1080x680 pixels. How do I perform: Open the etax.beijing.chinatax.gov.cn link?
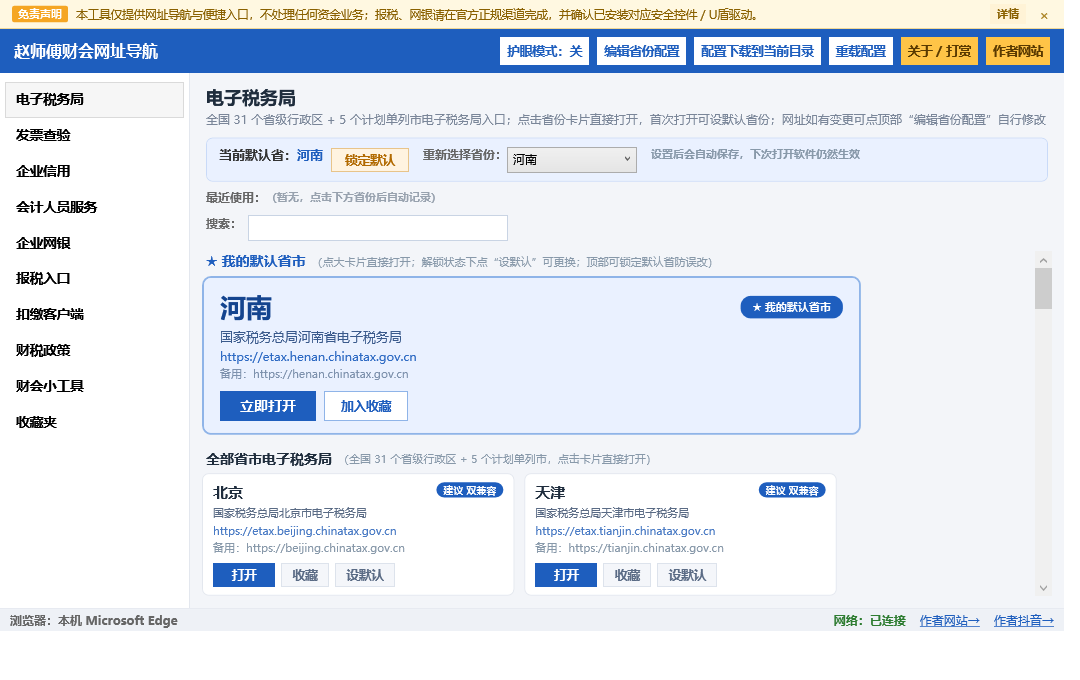coord(304,531)
